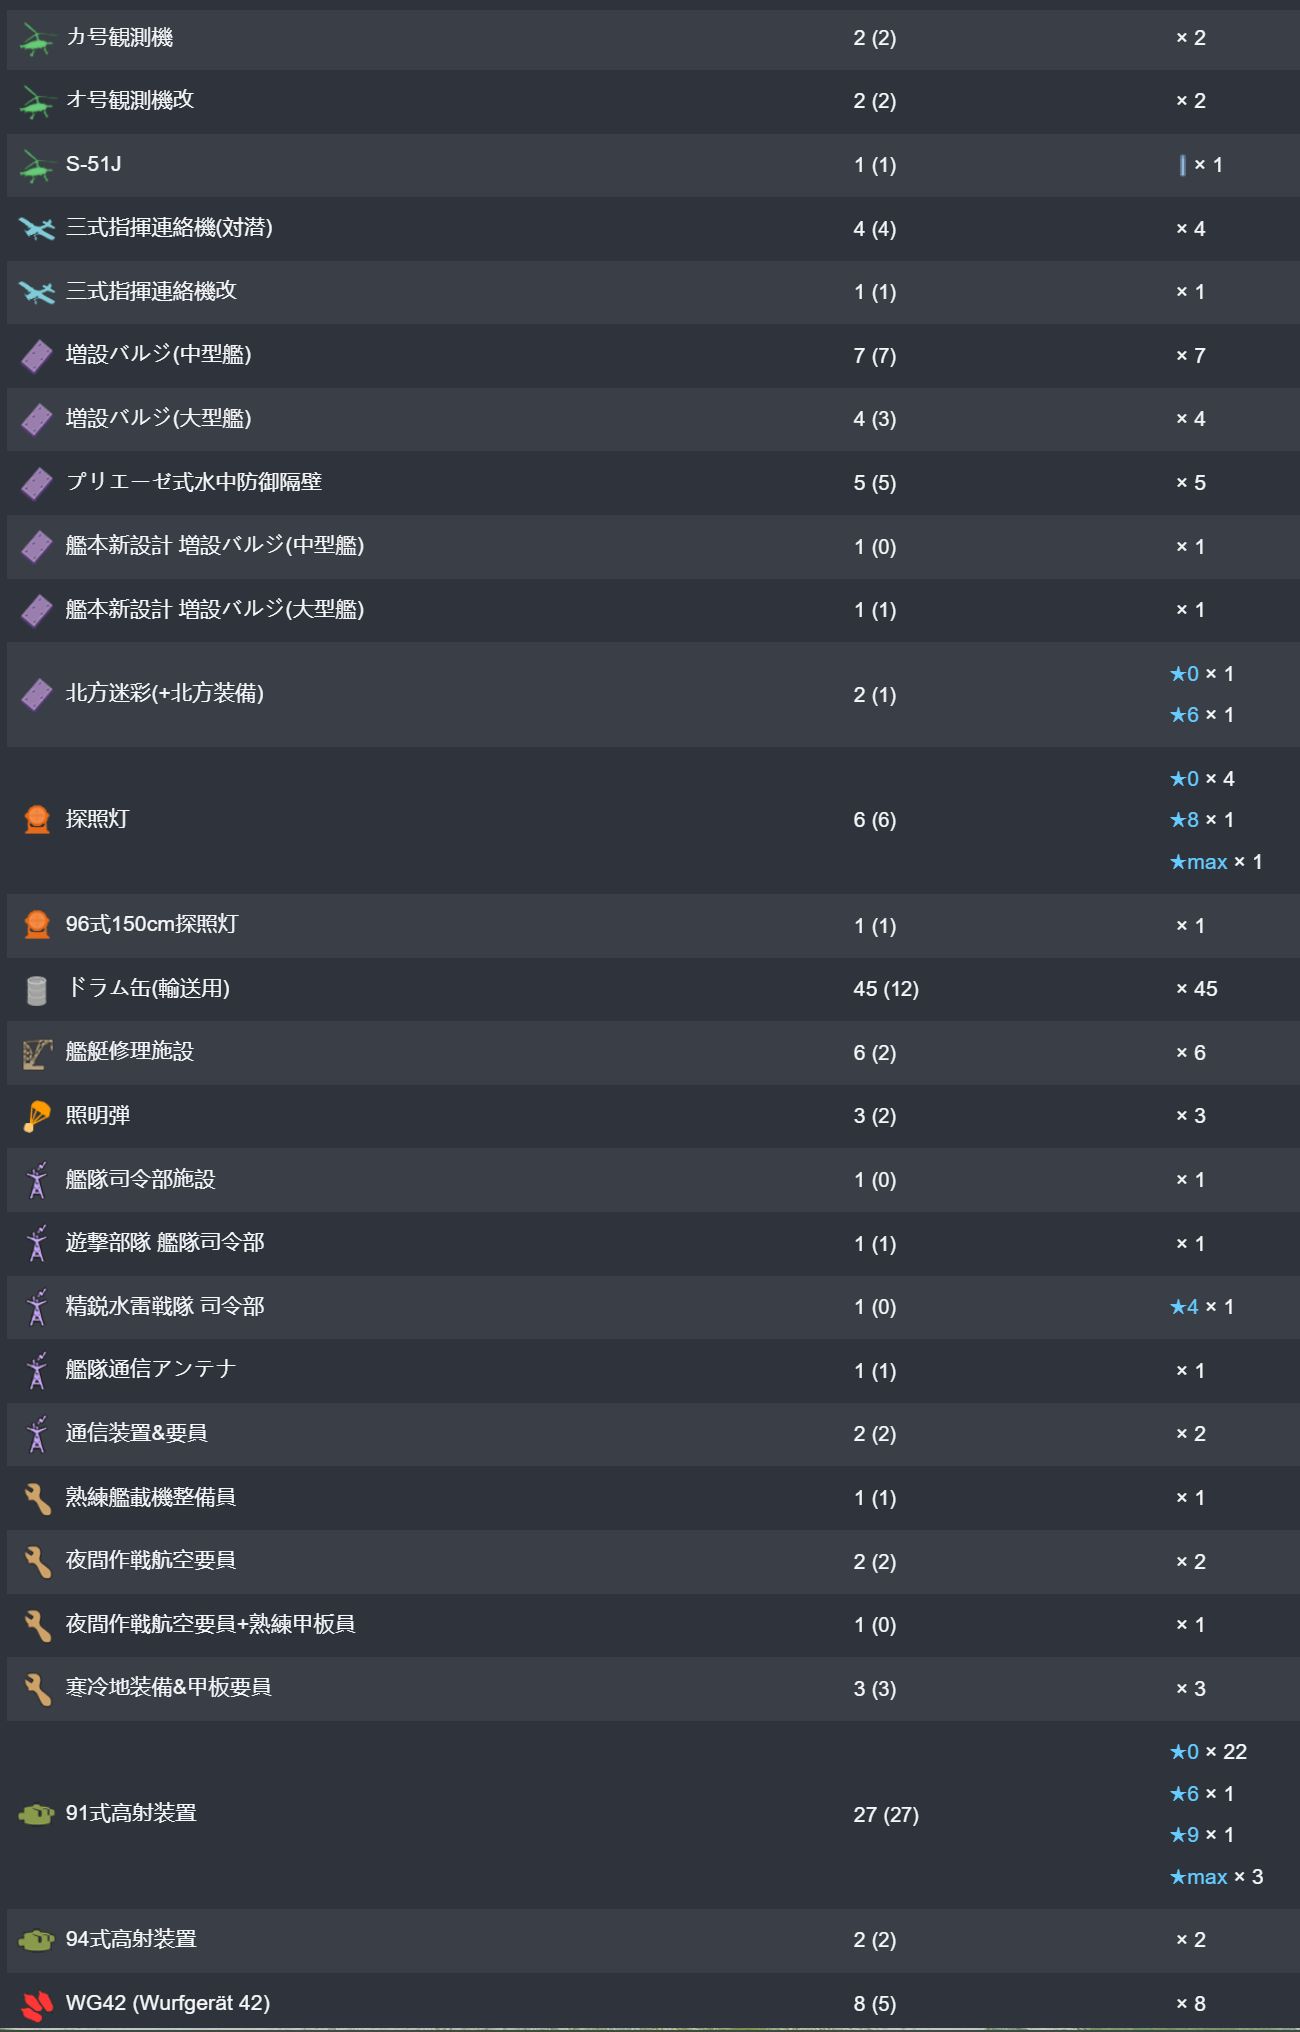Select the 96式150cm探照灯 equipment name

tap(151, 924)
